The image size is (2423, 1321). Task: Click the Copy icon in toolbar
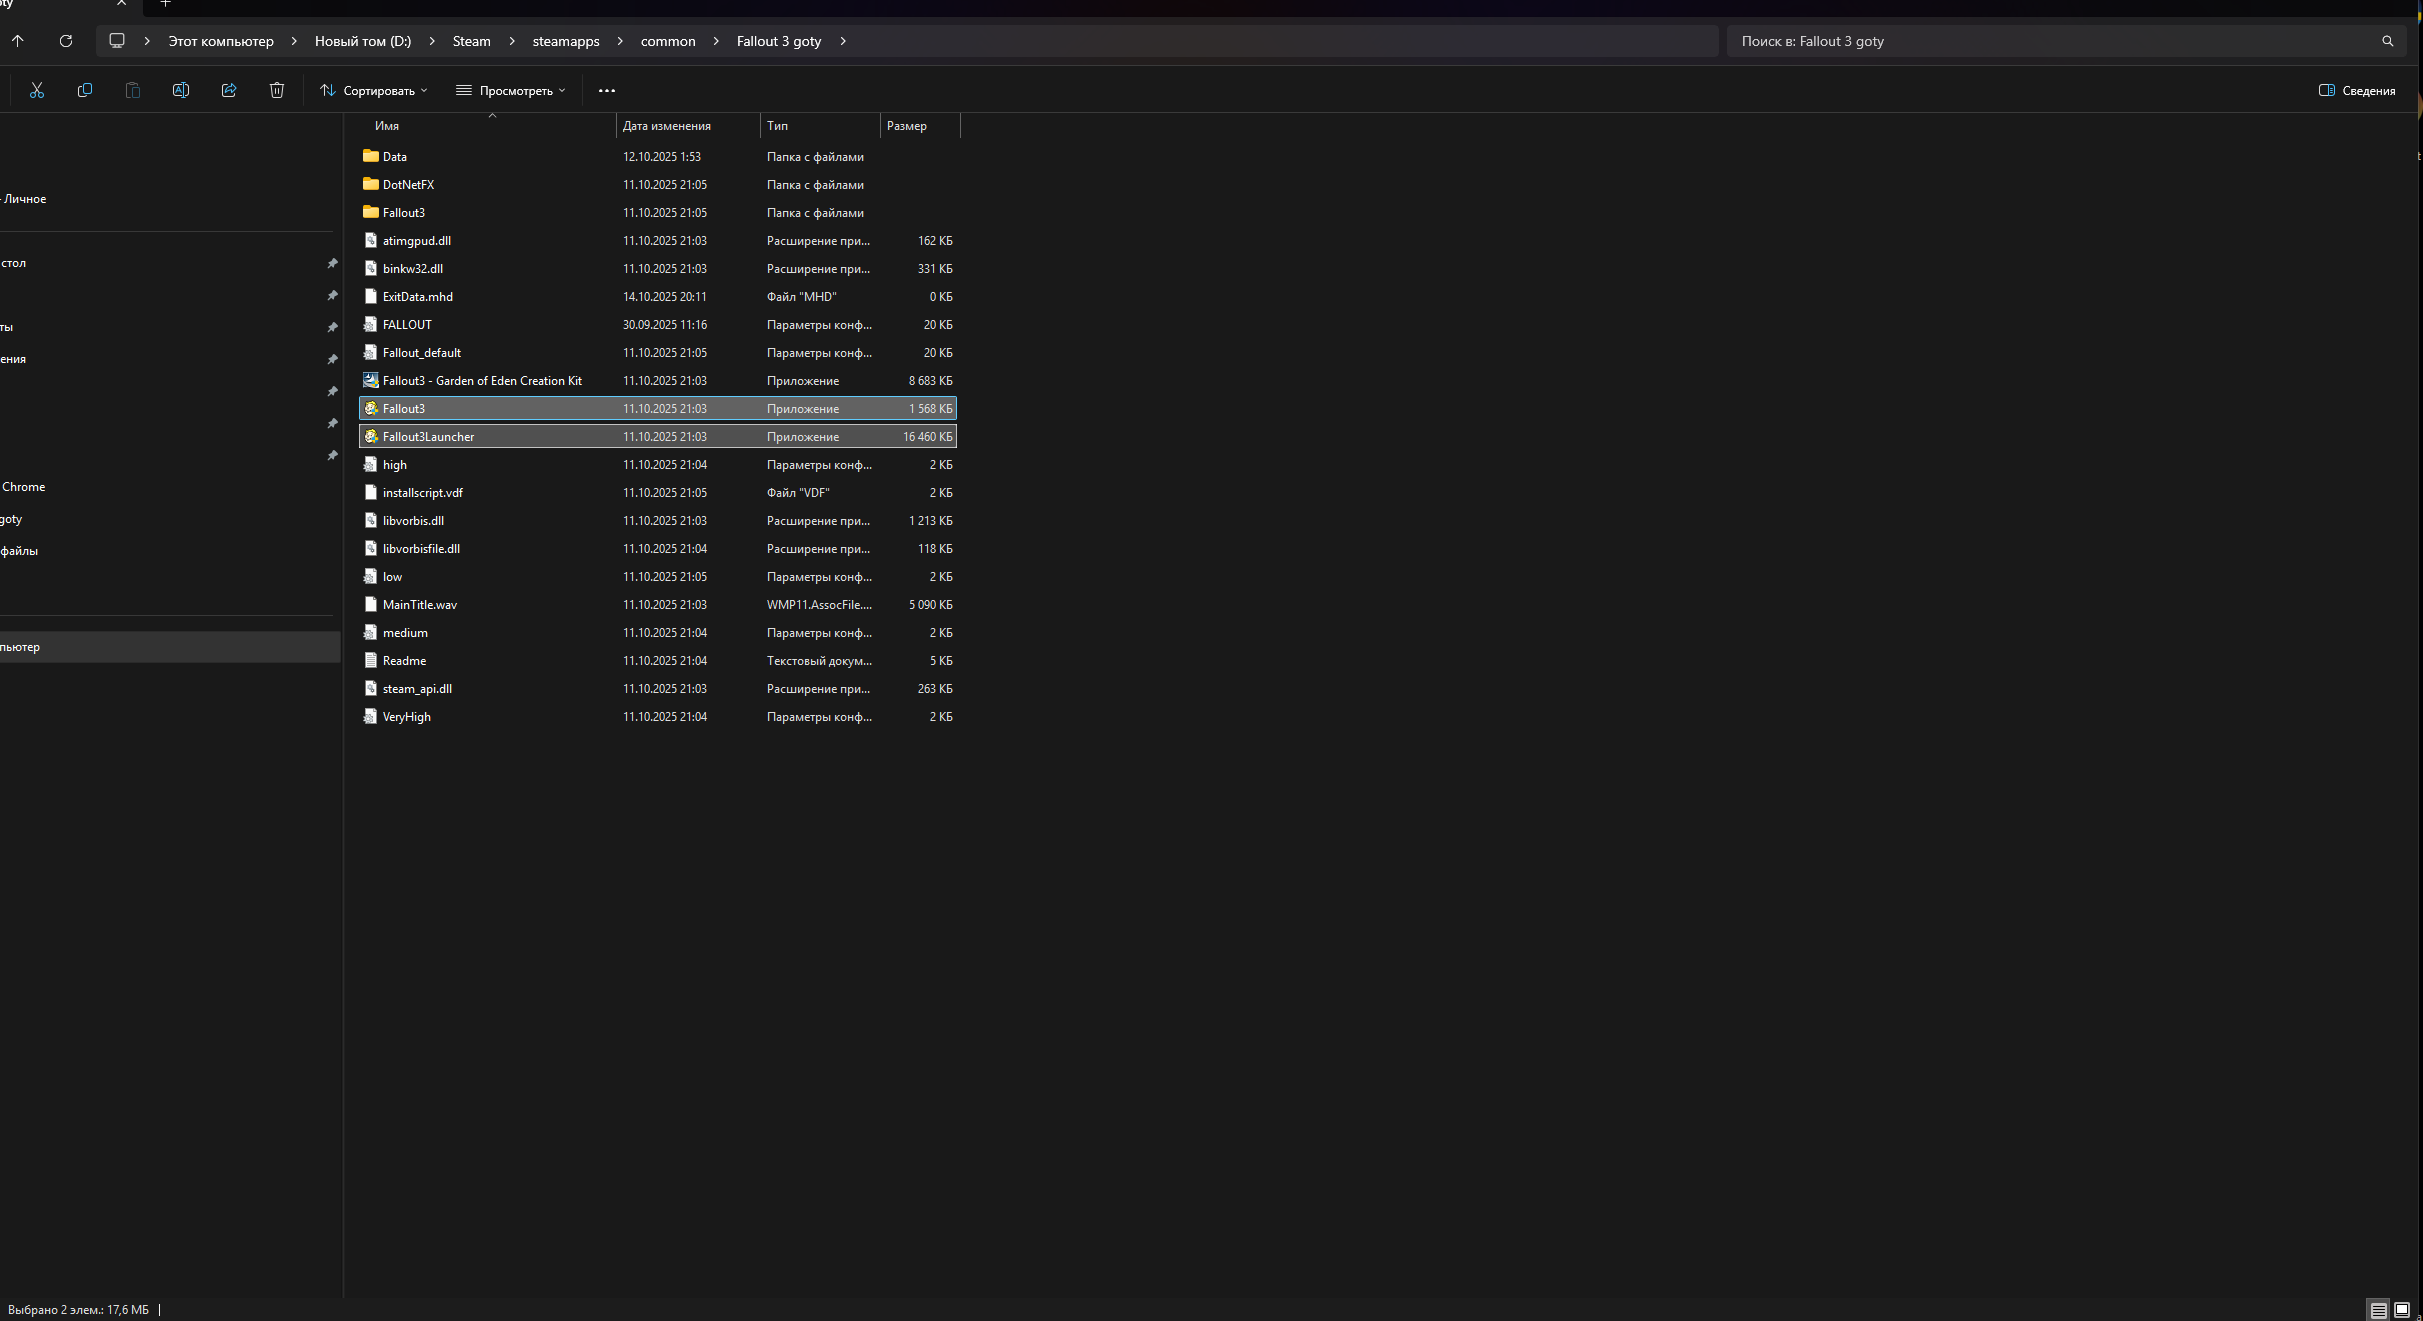click(x=85, y=90)
